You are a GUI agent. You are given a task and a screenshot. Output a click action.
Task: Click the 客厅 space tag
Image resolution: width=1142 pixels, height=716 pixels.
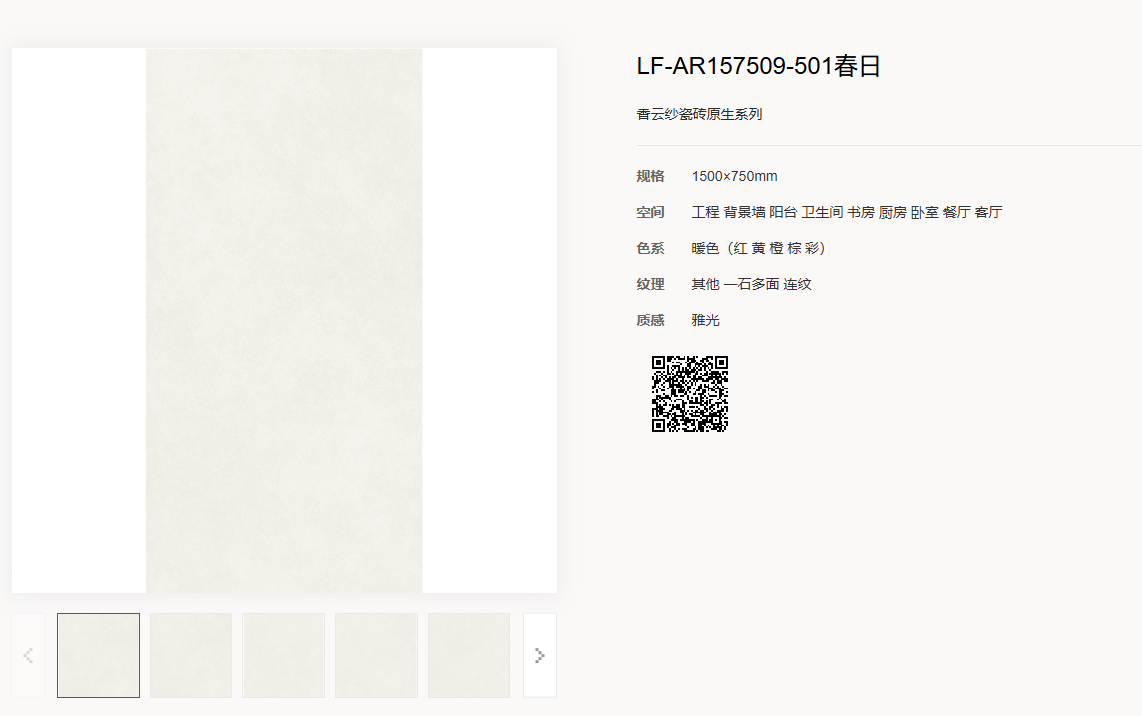988,212
